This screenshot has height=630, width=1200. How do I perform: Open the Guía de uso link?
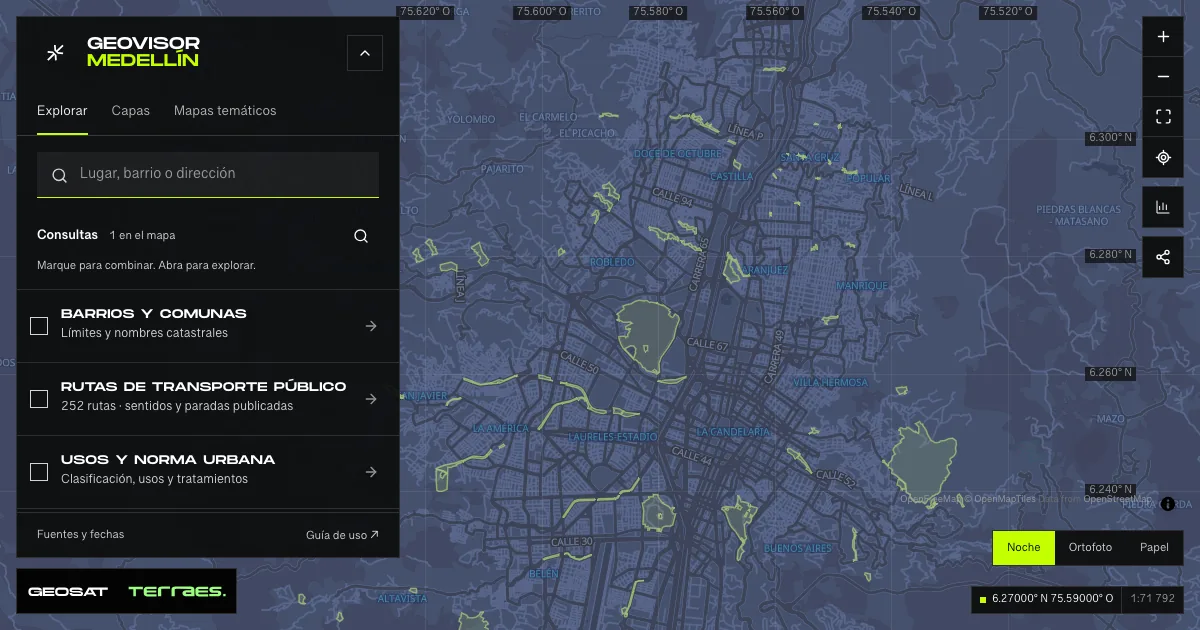tap(342, 535)
